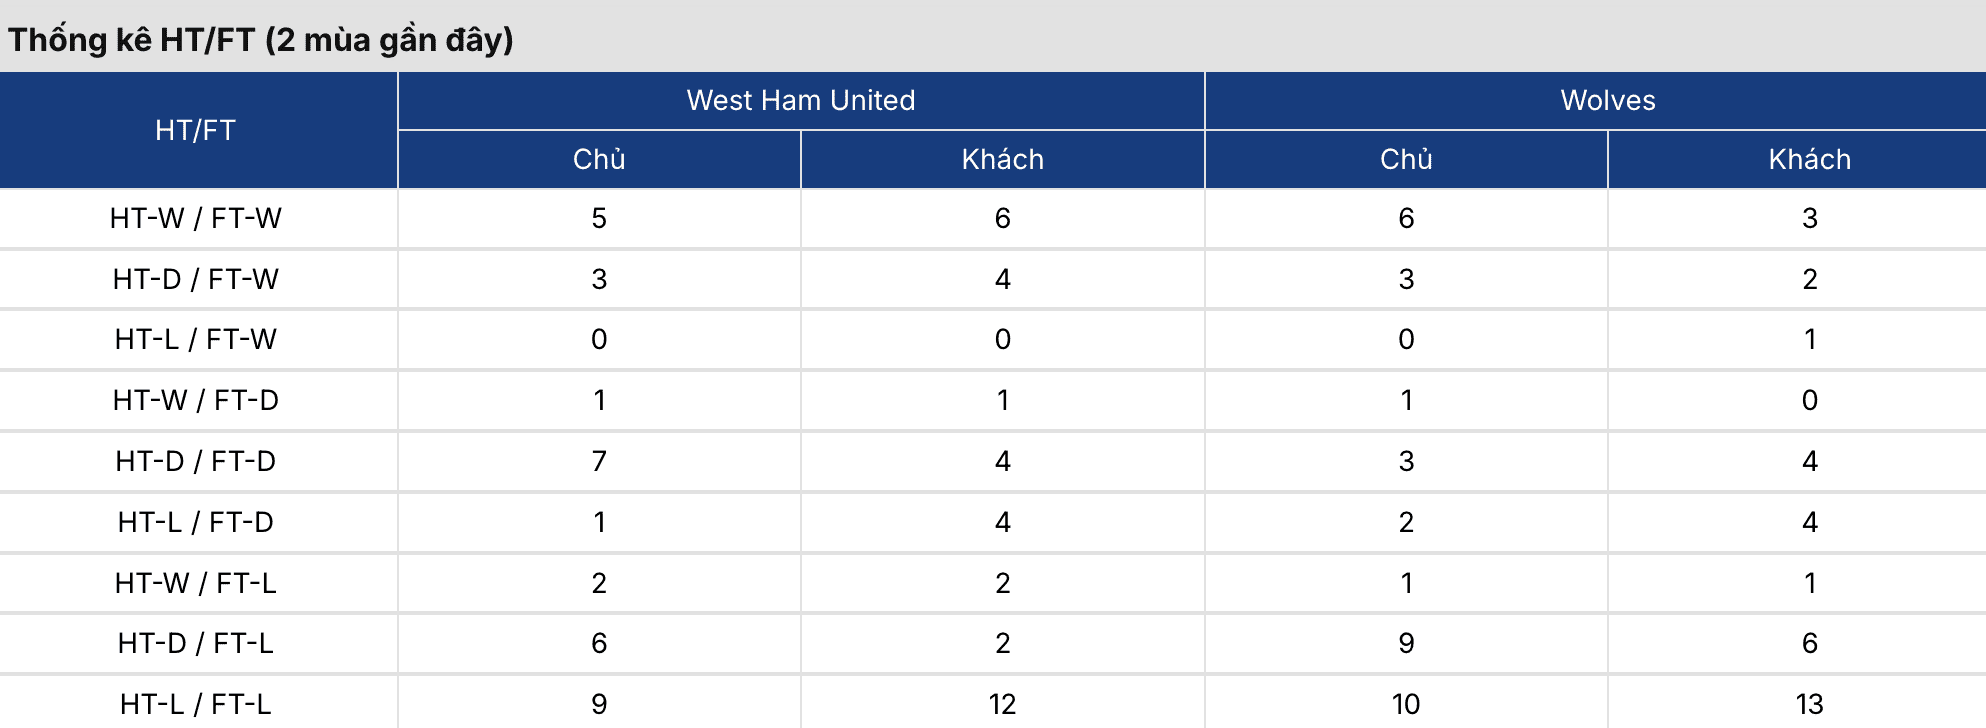Click the Chủ column header under Wolves
This screenshot has height=728, width=1986.
pos(1406,159)
